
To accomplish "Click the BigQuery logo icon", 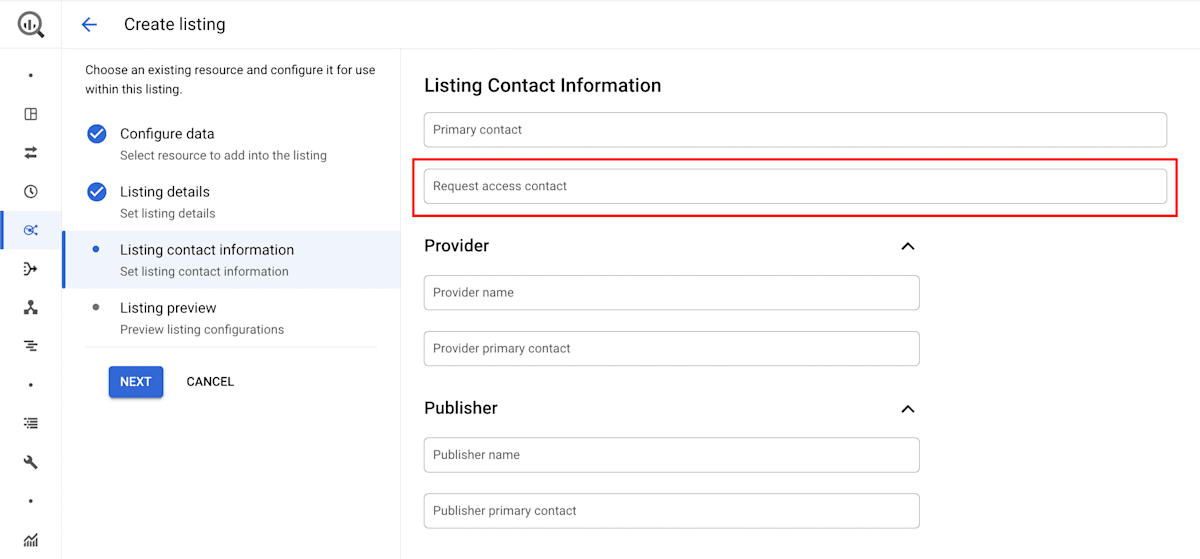I will point(31,24).
